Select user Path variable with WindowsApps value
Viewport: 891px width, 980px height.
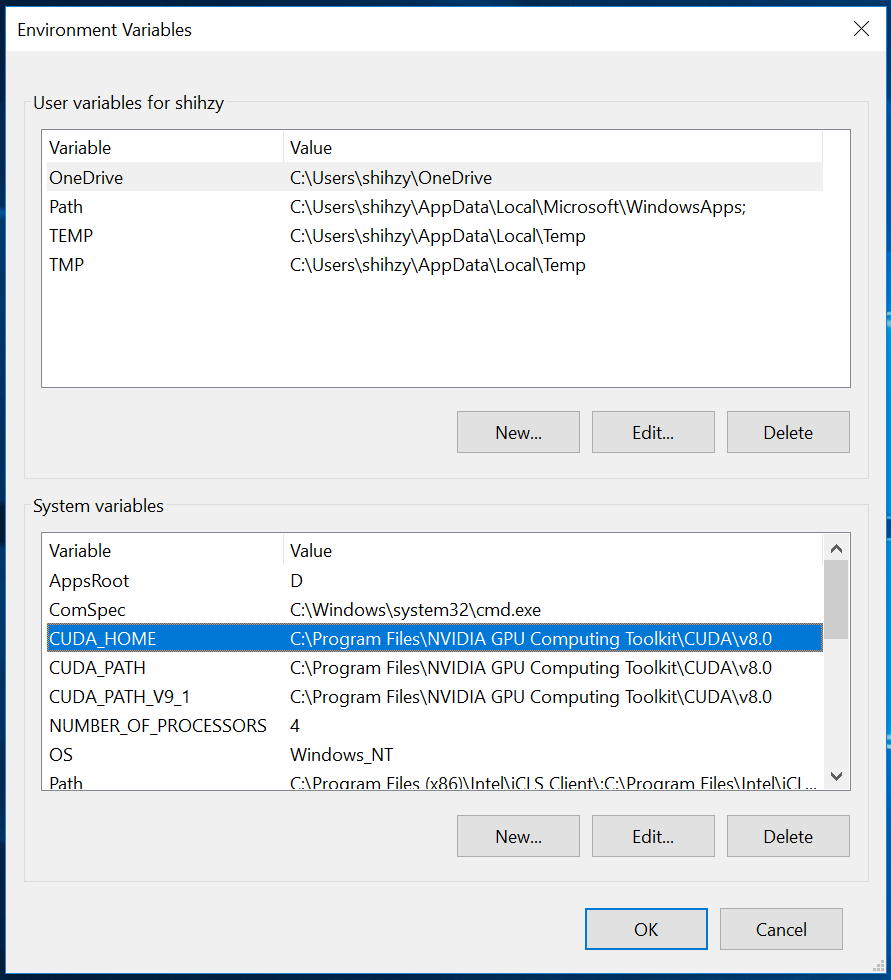coord(435,207)
